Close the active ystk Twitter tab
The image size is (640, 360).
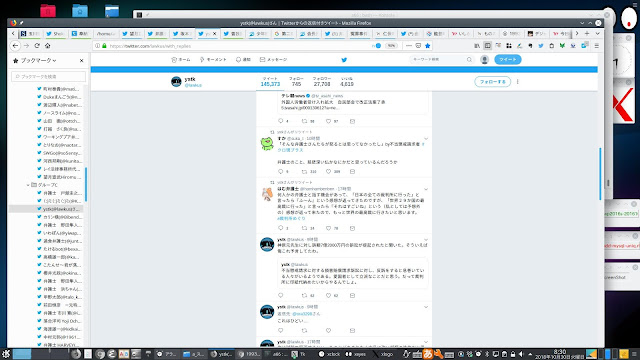click(x=215, y=33)
